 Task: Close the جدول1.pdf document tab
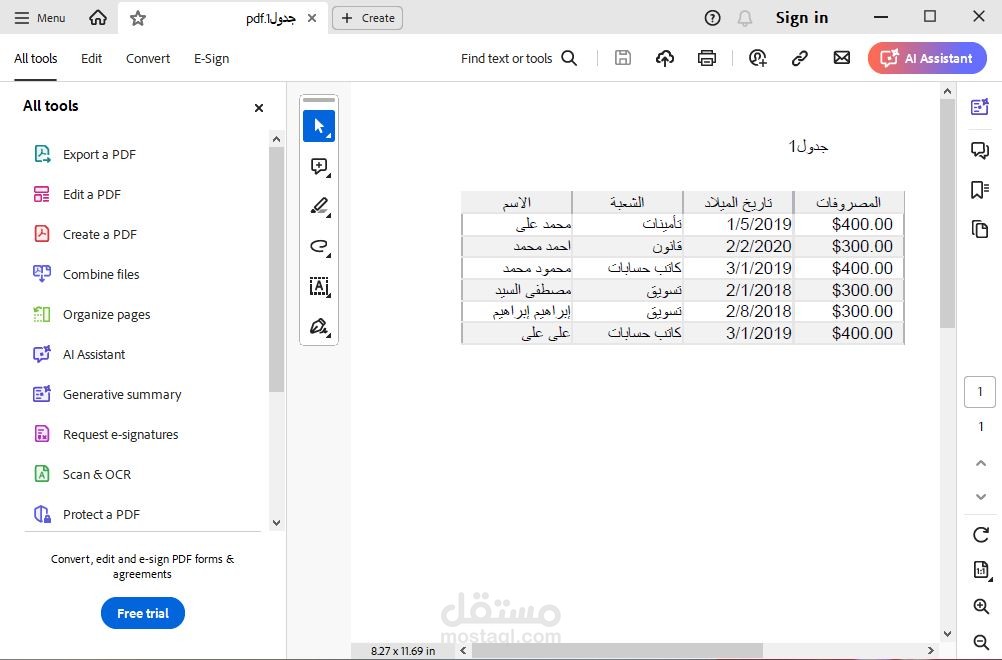pyautogui.click(x=312, y=19)
